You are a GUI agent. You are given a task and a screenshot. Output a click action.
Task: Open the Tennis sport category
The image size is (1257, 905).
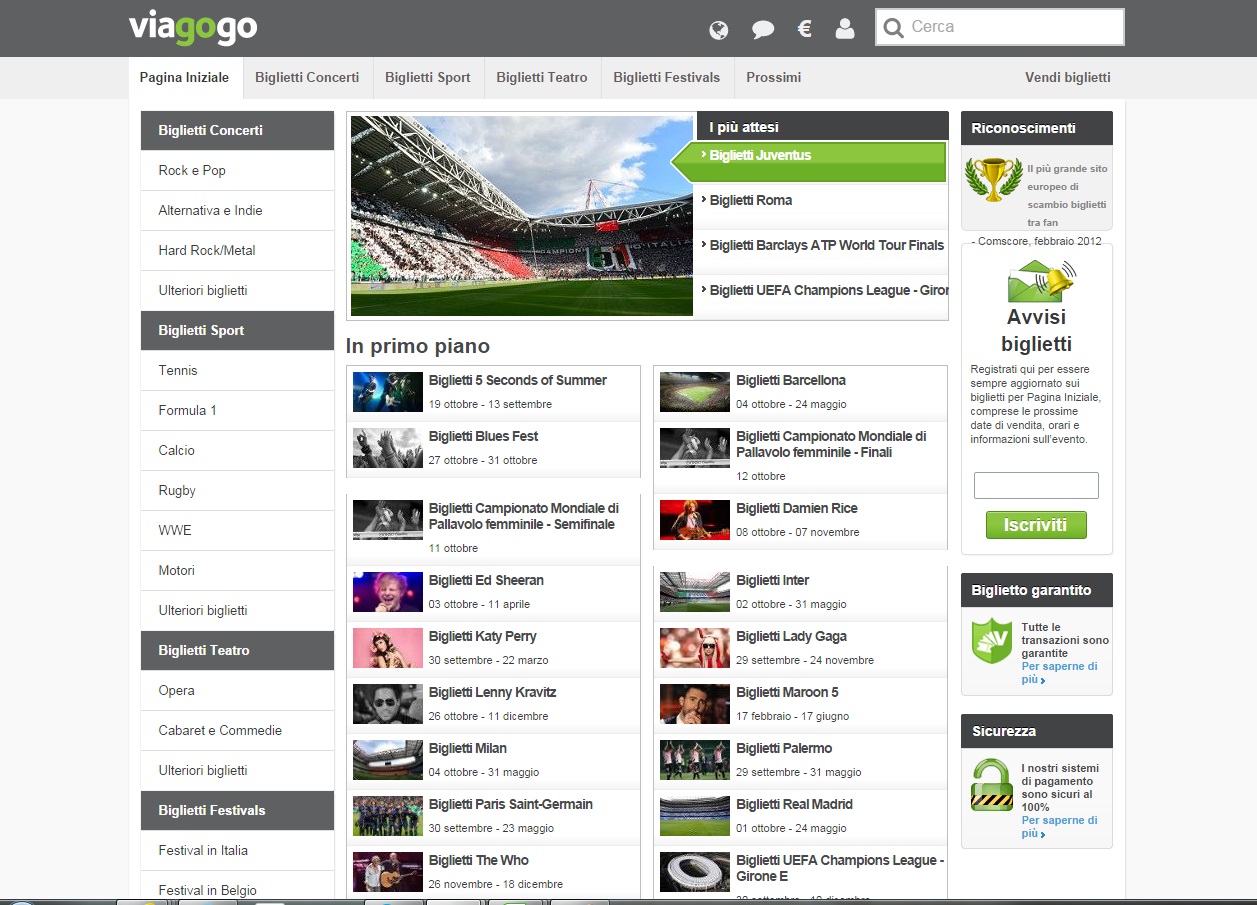click(238, 370)
